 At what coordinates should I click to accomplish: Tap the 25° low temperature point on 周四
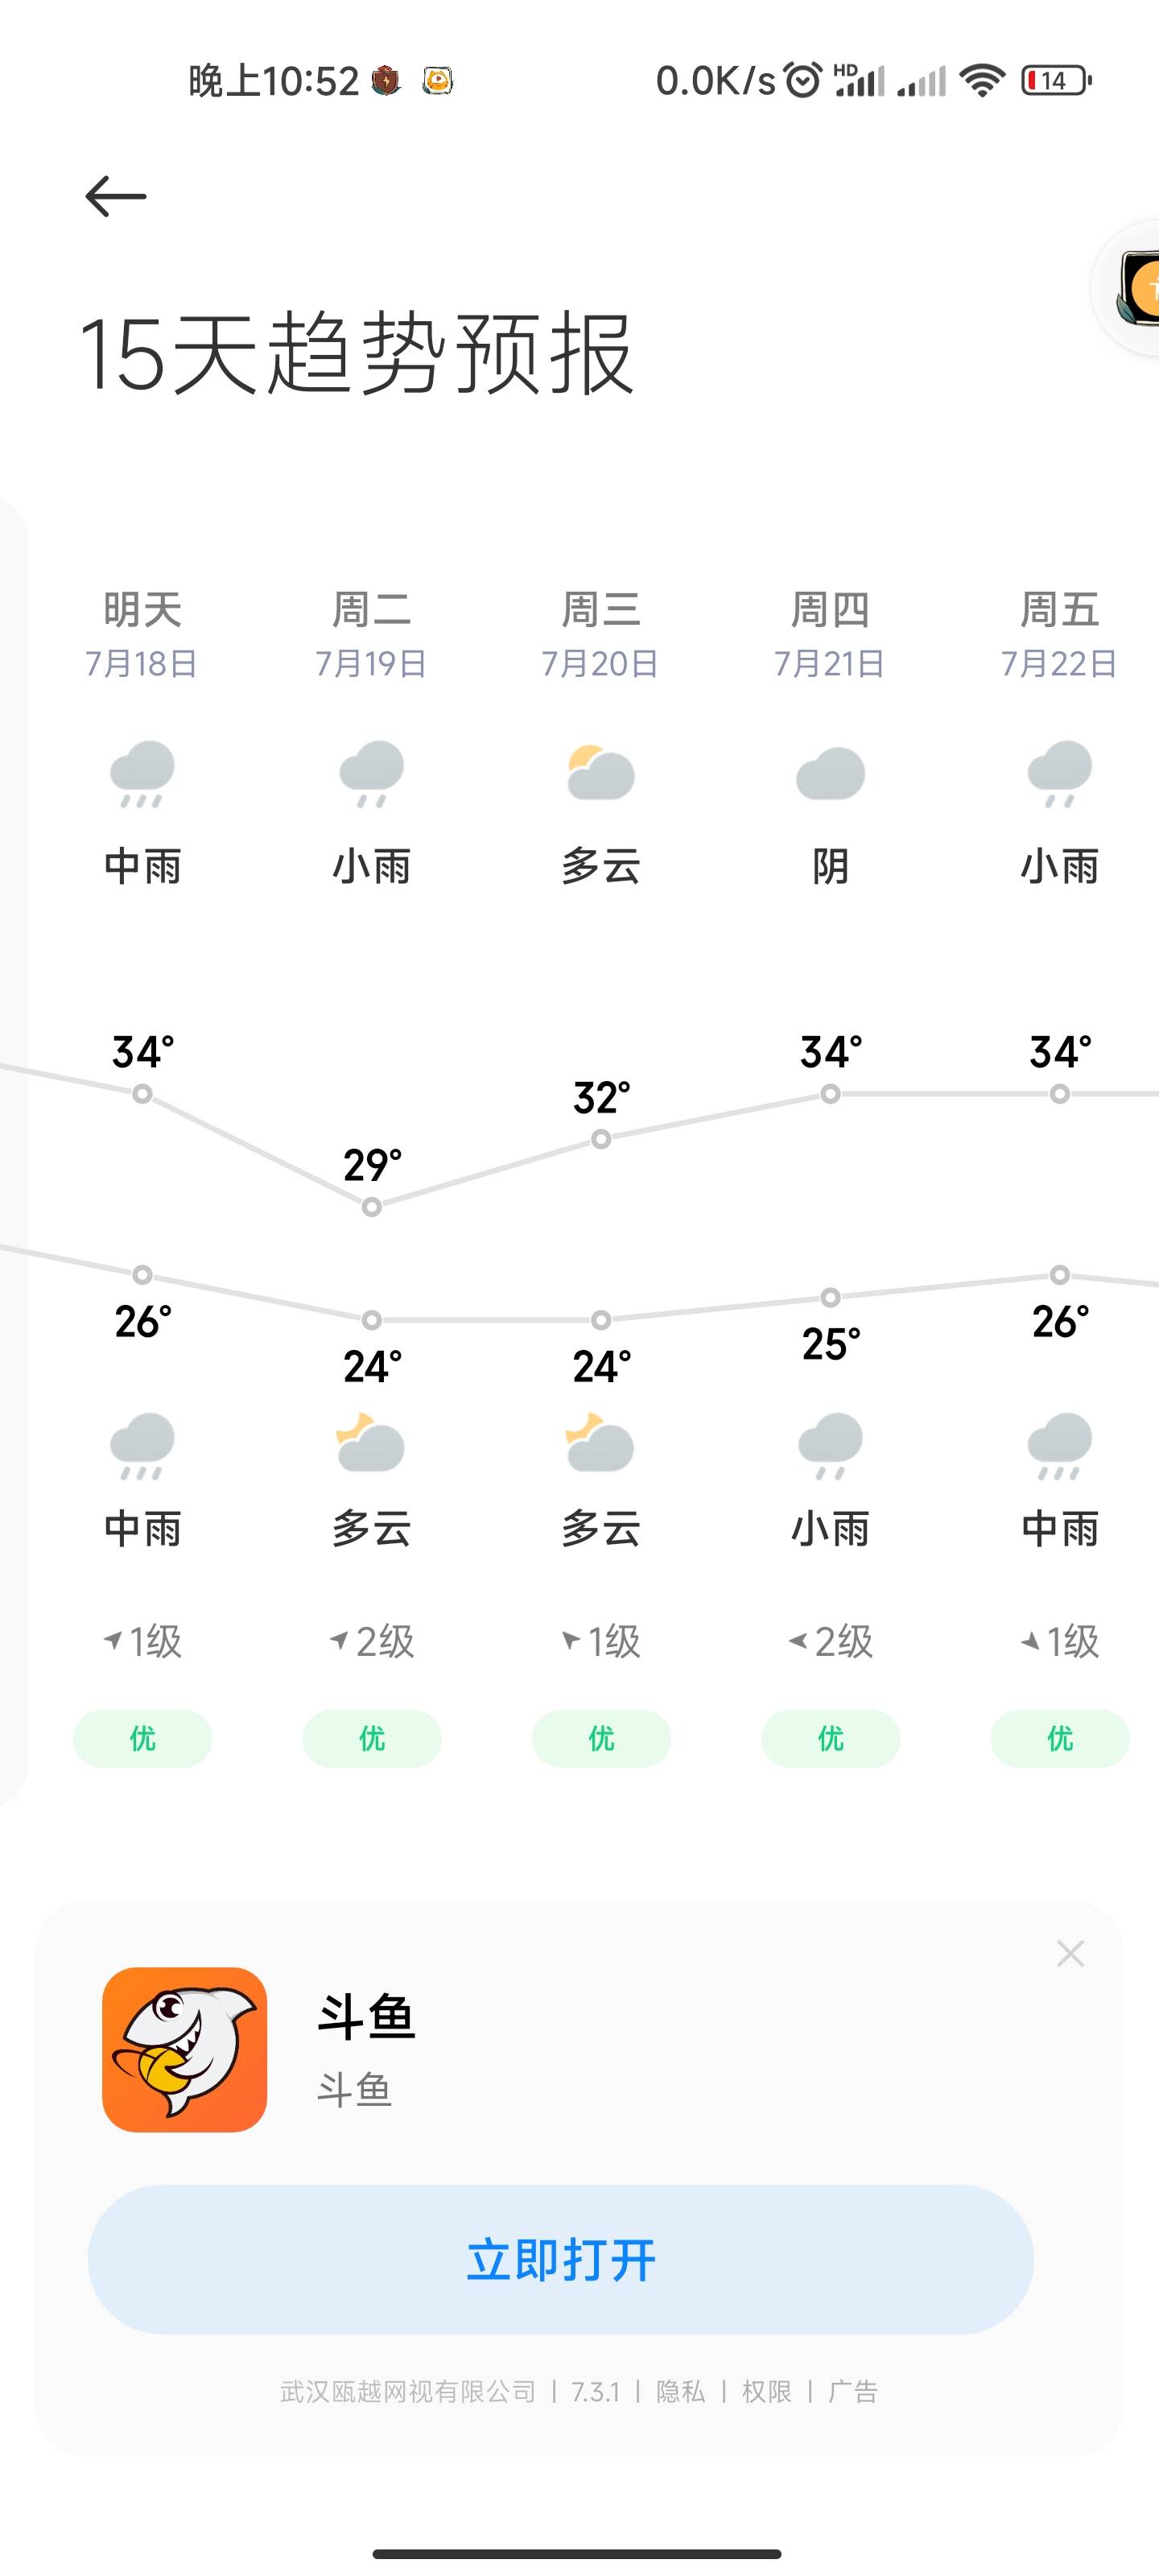(830, 1297)
